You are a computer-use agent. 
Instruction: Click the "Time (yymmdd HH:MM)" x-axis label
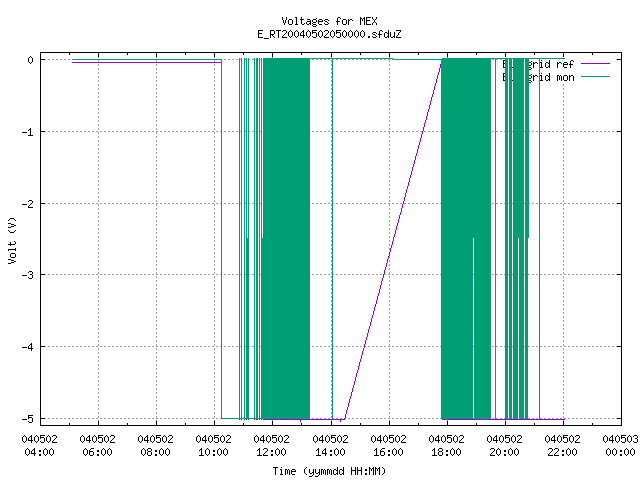tap(329, 471)
